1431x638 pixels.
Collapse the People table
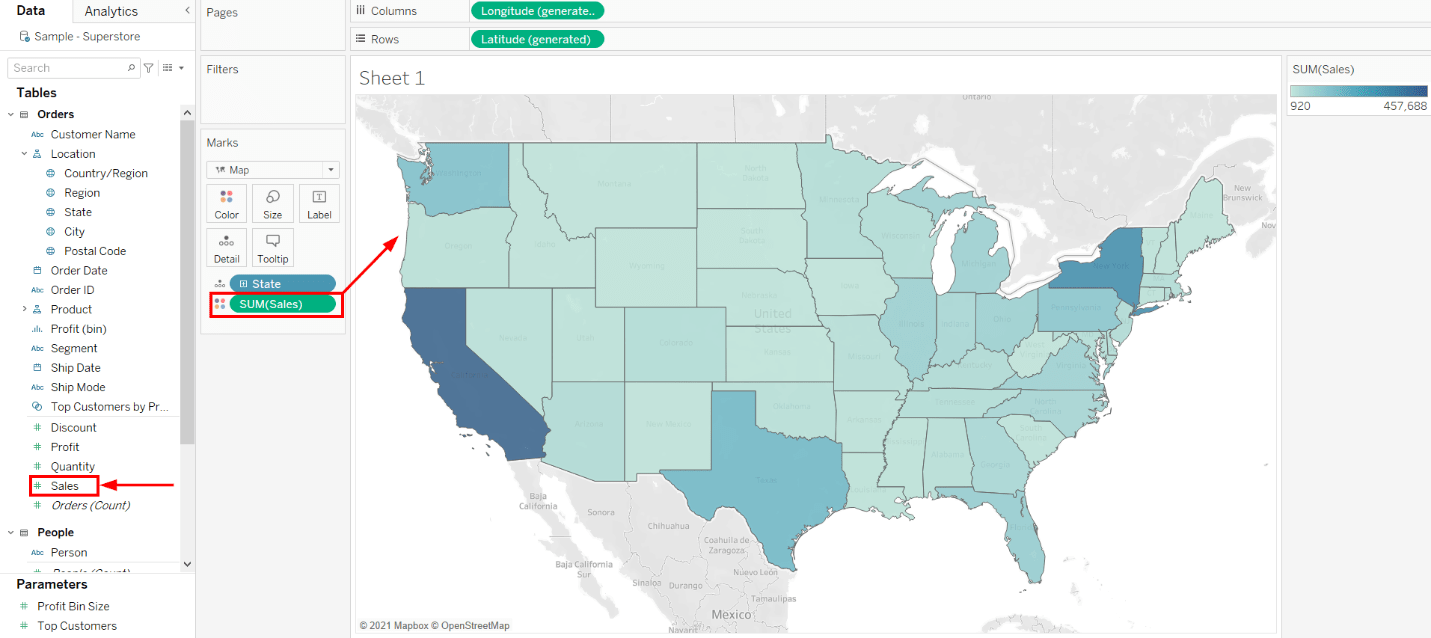(x=11, y=533)
